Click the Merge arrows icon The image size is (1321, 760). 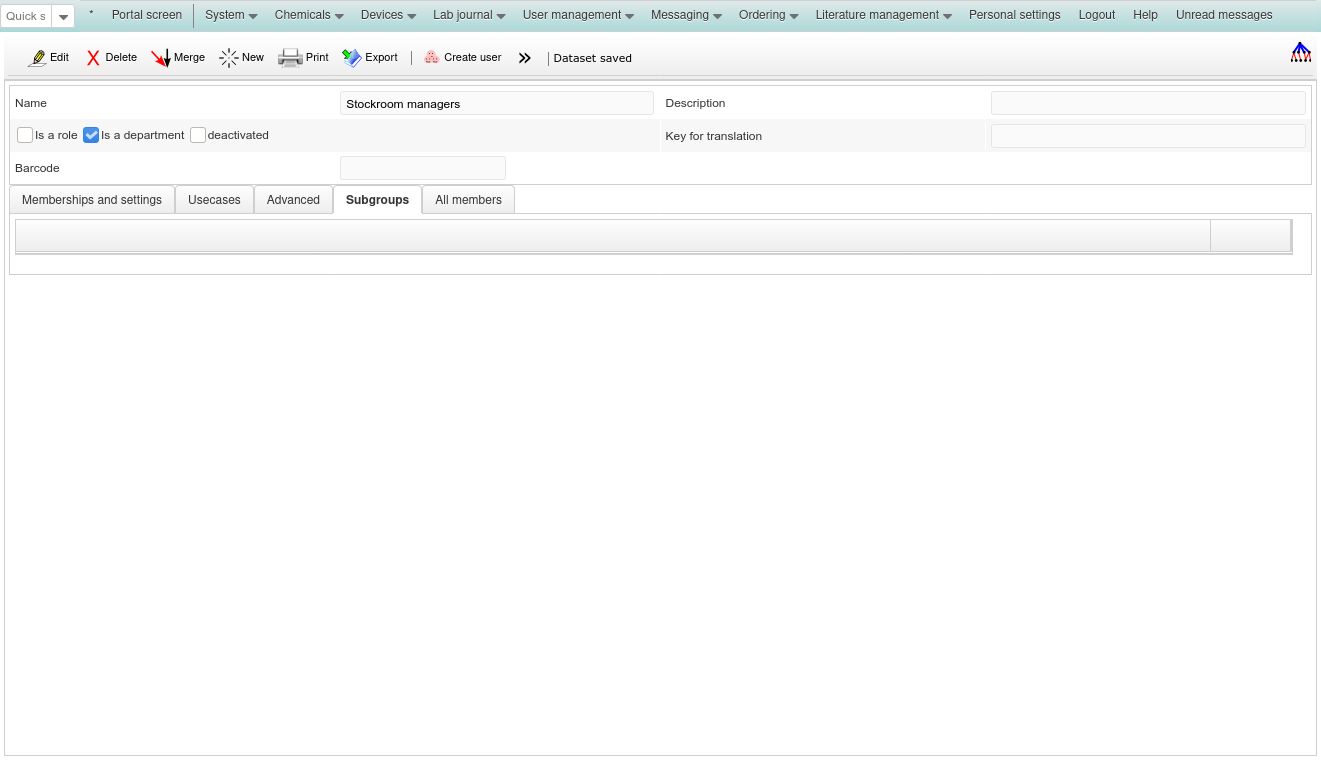click(x=161, y=58)
